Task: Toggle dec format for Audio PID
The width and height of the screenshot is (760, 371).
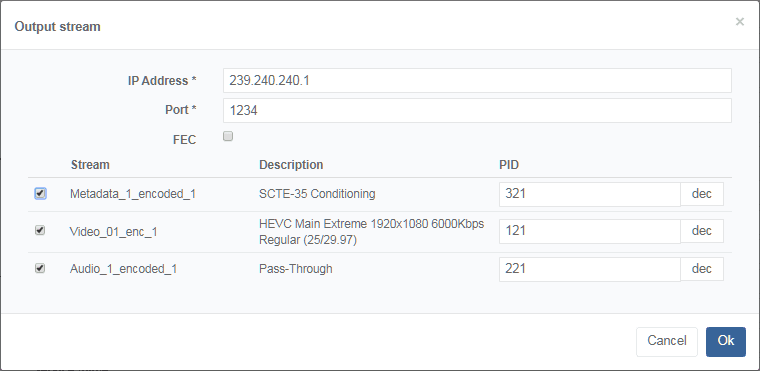Action: 701,269
